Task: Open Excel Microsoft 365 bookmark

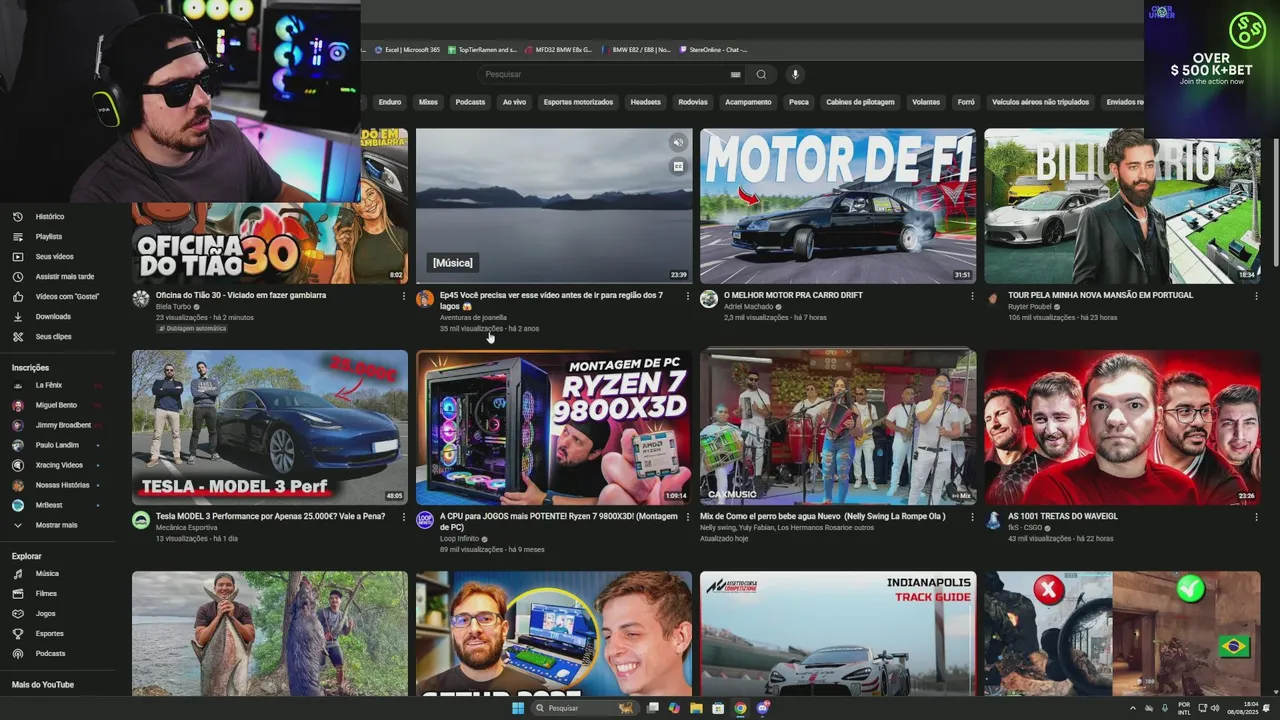Action: coord(407,49)
